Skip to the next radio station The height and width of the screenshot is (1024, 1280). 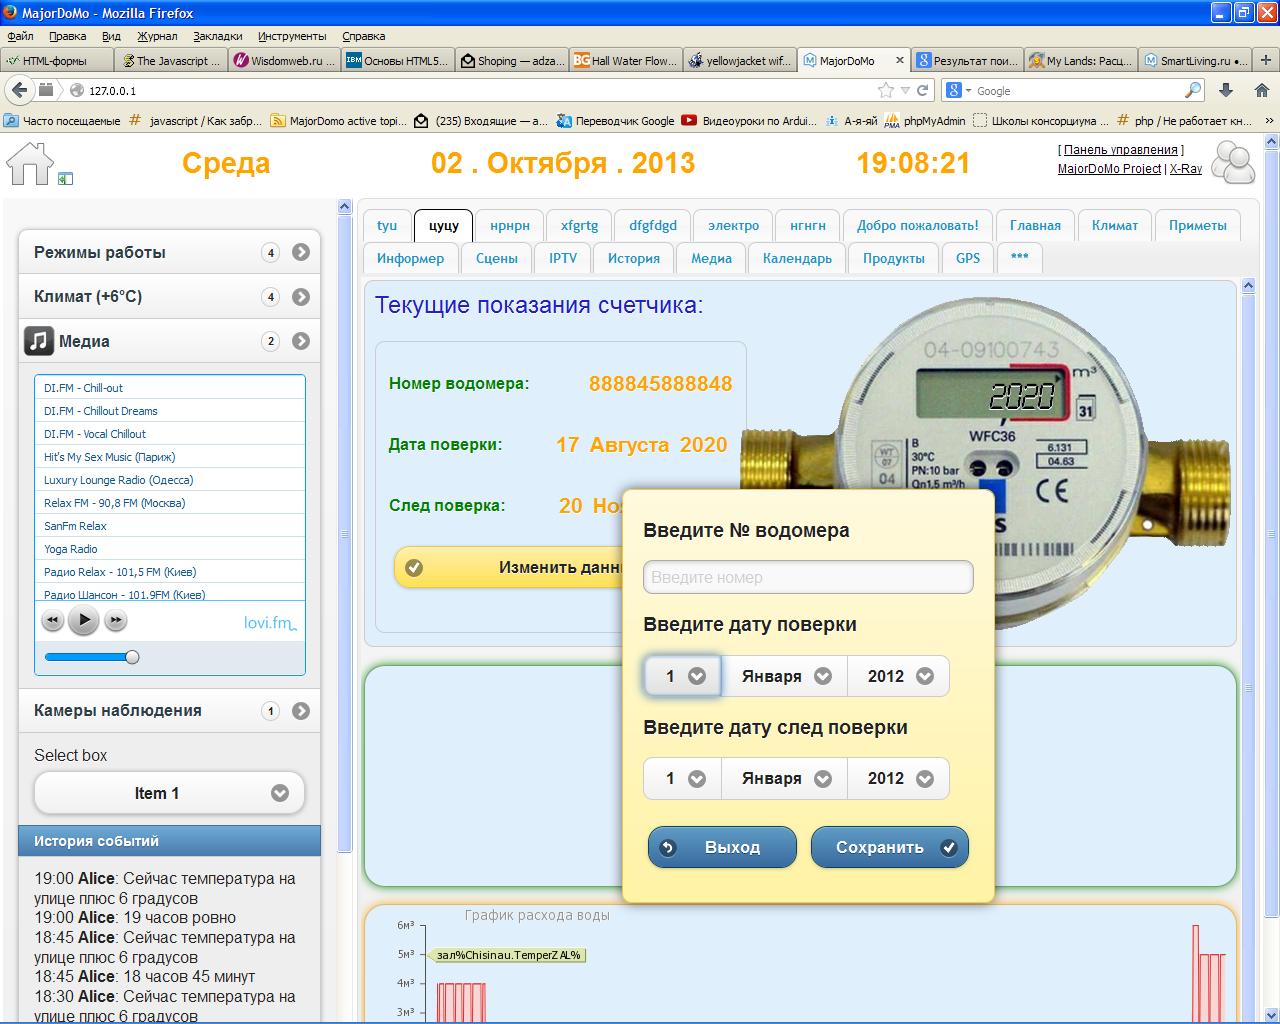(x=116, y=621)
